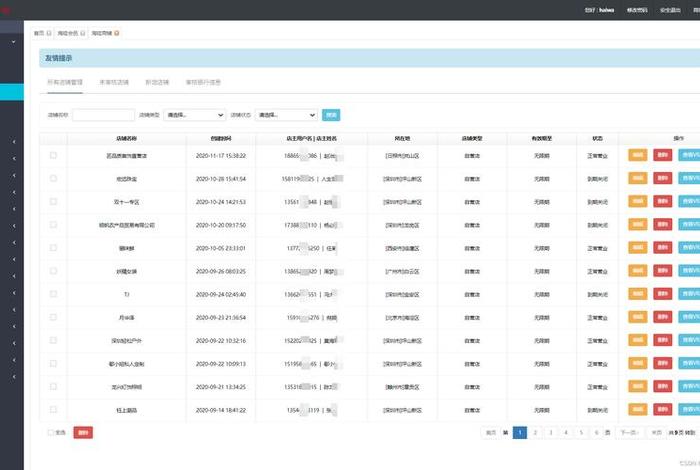
Task: Expand the topmost sidebar menu chevron
Action: tap(13, 42)
